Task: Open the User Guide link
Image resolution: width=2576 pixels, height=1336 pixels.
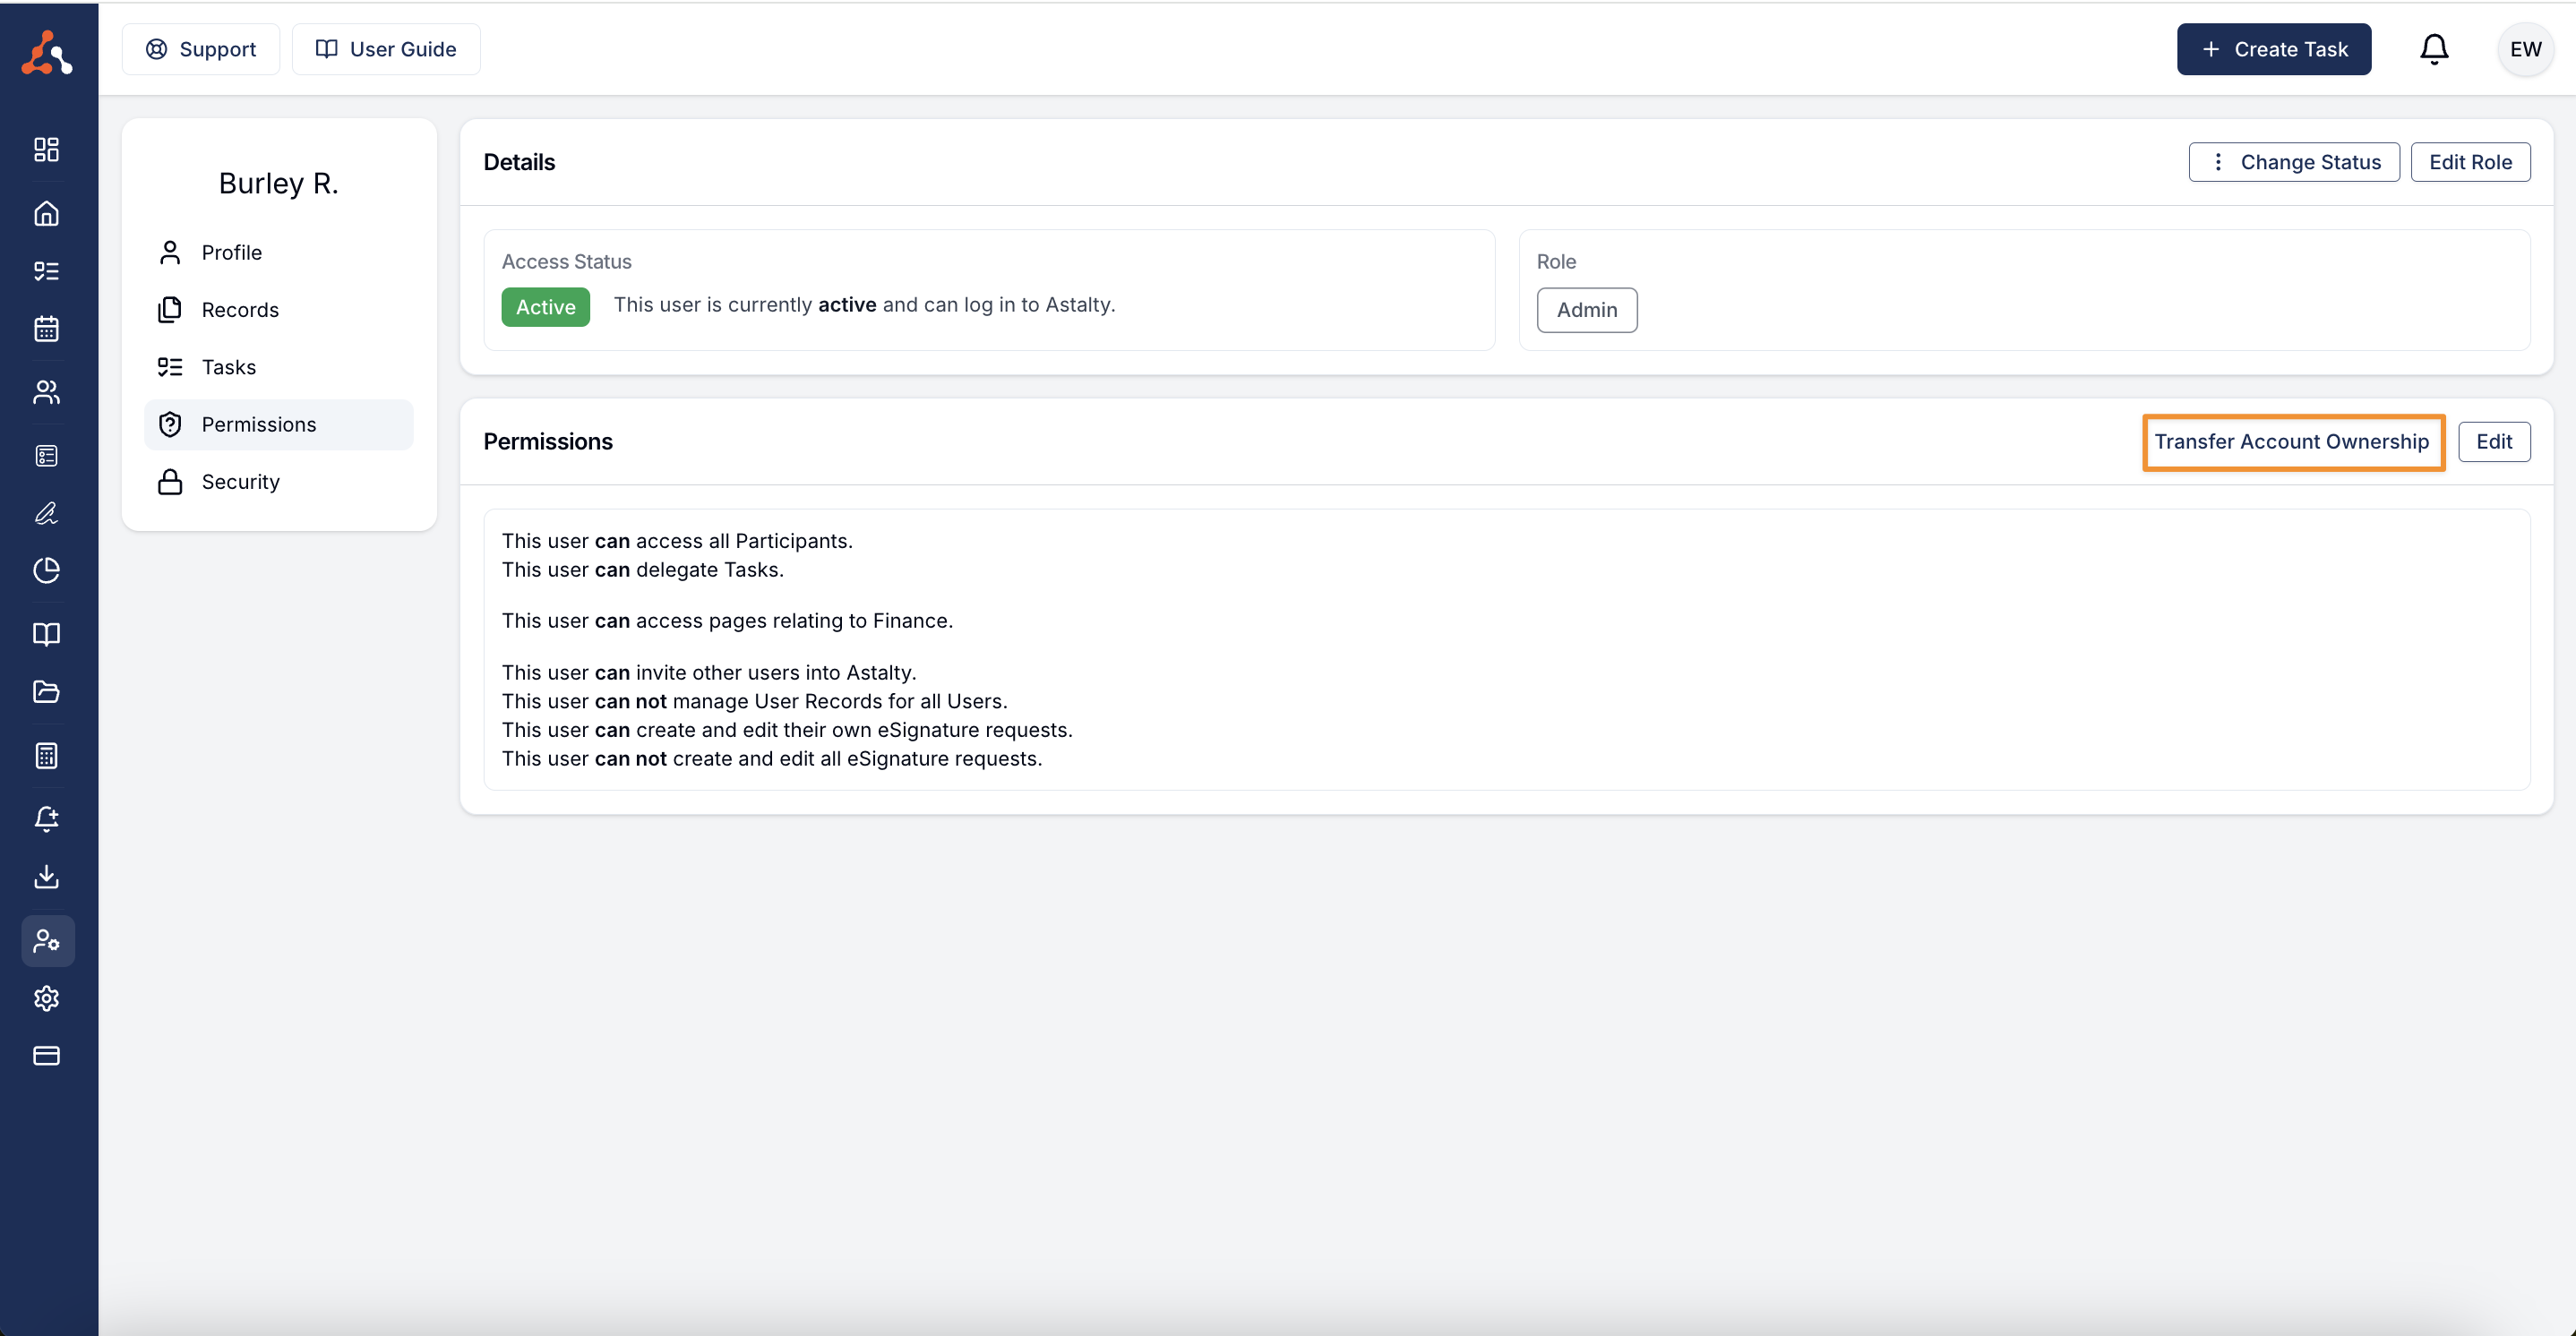Action: [386, 49]
